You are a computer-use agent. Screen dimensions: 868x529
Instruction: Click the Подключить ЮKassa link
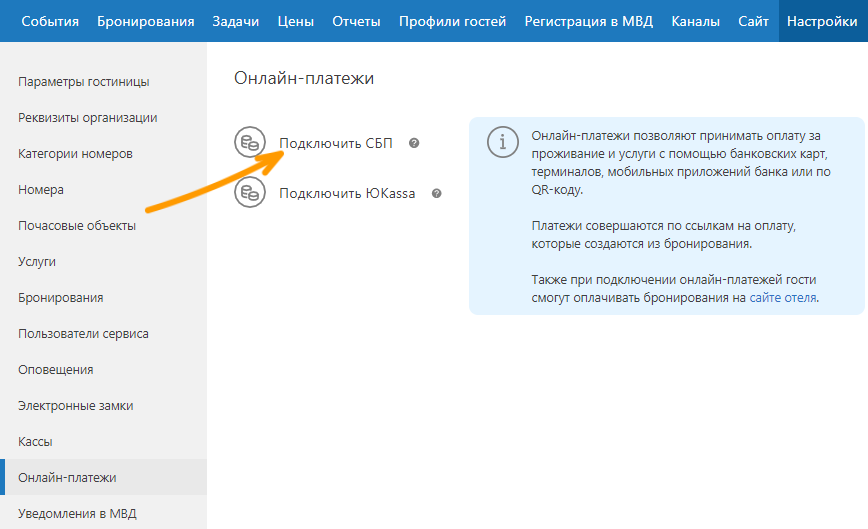(x=347, y=194)
